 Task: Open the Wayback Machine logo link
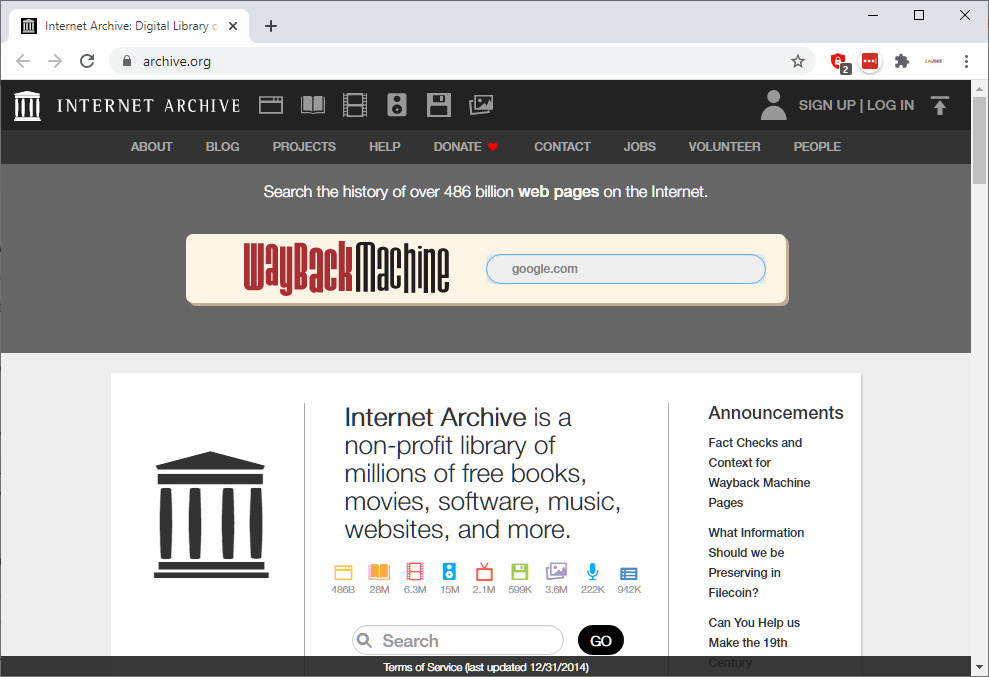point(346,268)
